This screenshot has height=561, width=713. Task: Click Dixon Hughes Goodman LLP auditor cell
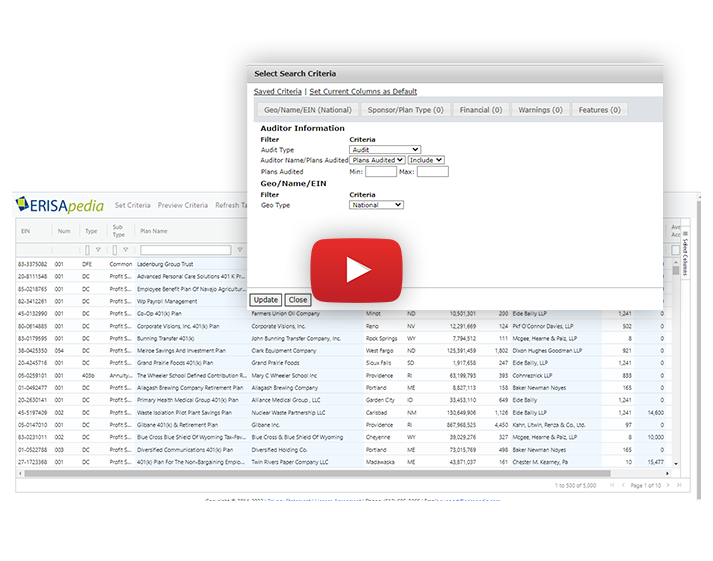click(547, 351)
